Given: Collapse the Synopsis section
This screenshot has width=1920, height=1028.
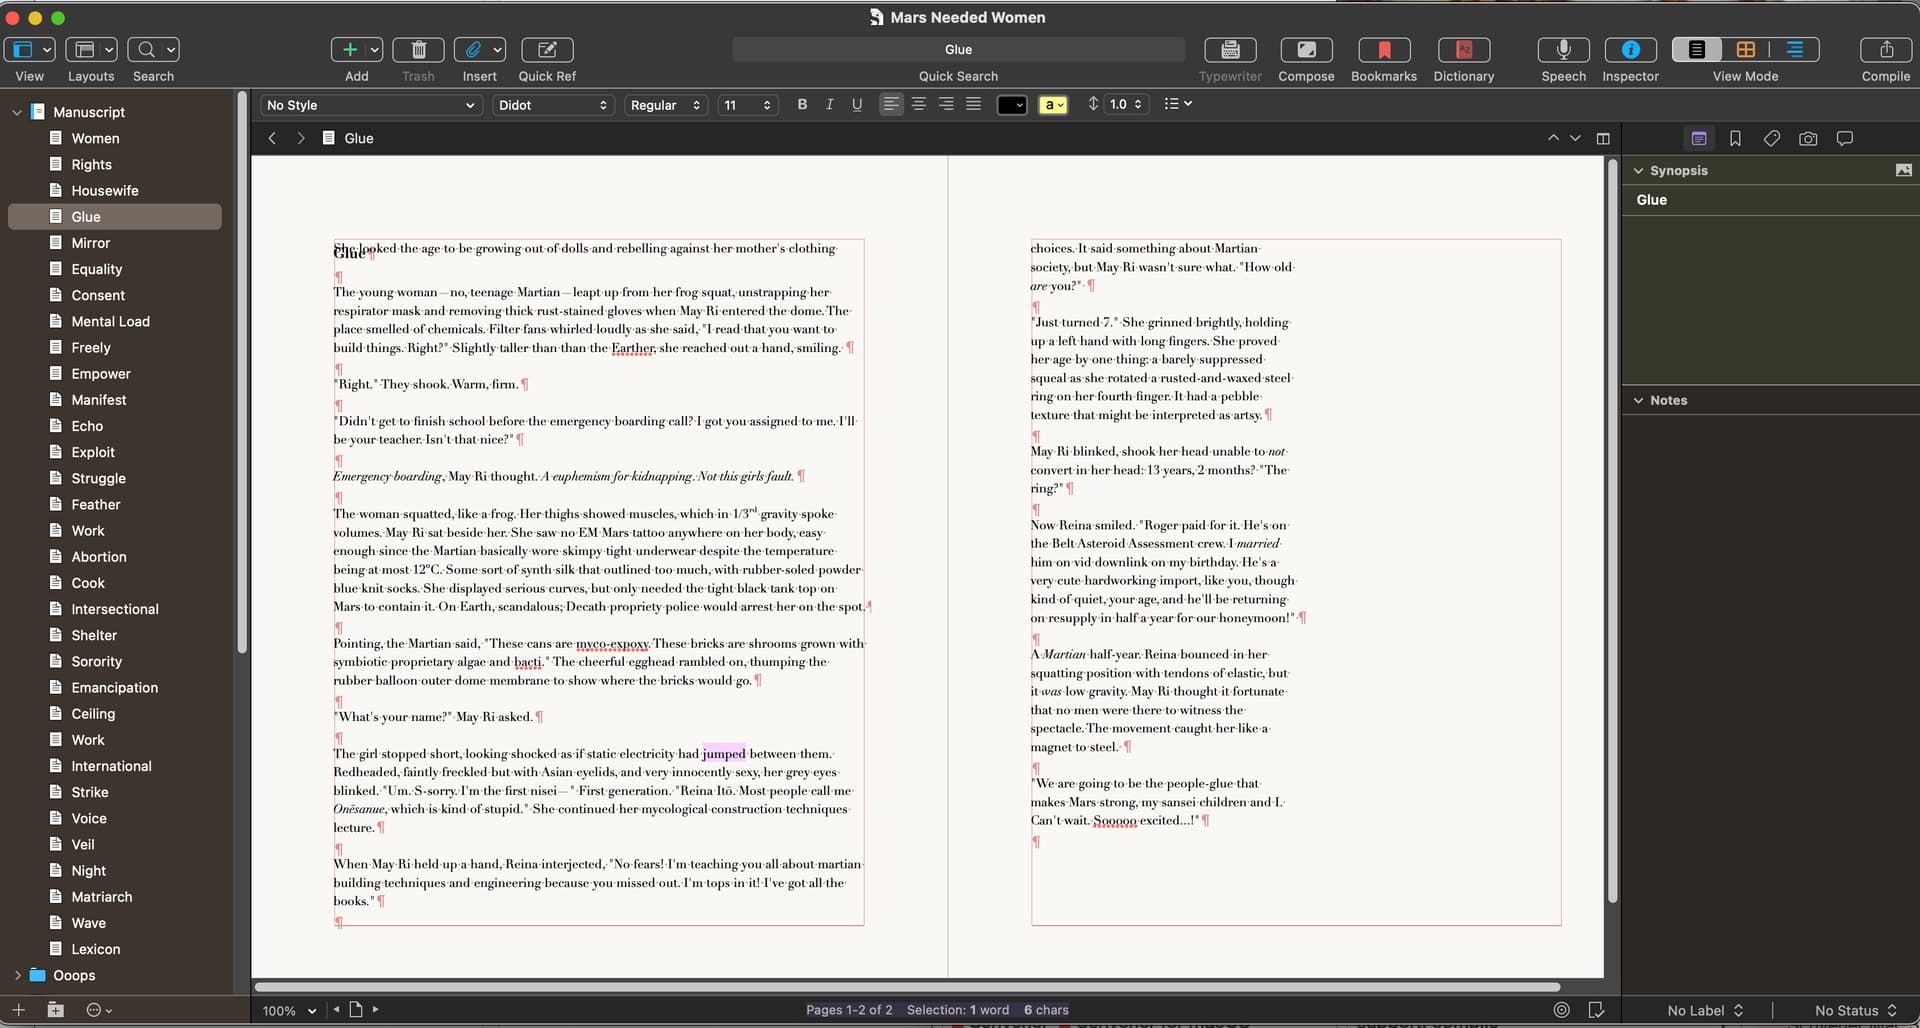Looking at the screenshot, I should 1638,171.
